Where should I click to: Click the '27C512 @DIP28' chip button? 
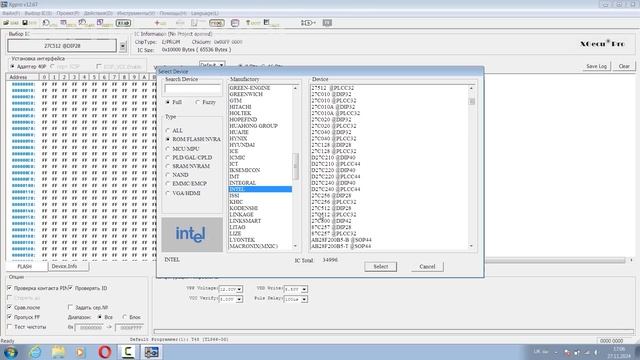point(62,46)
